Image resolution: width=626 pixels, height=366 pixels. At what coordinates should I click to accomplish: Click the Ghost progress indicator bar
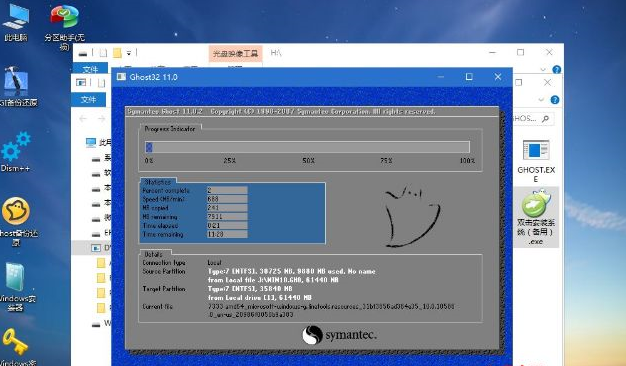point(307,147)
